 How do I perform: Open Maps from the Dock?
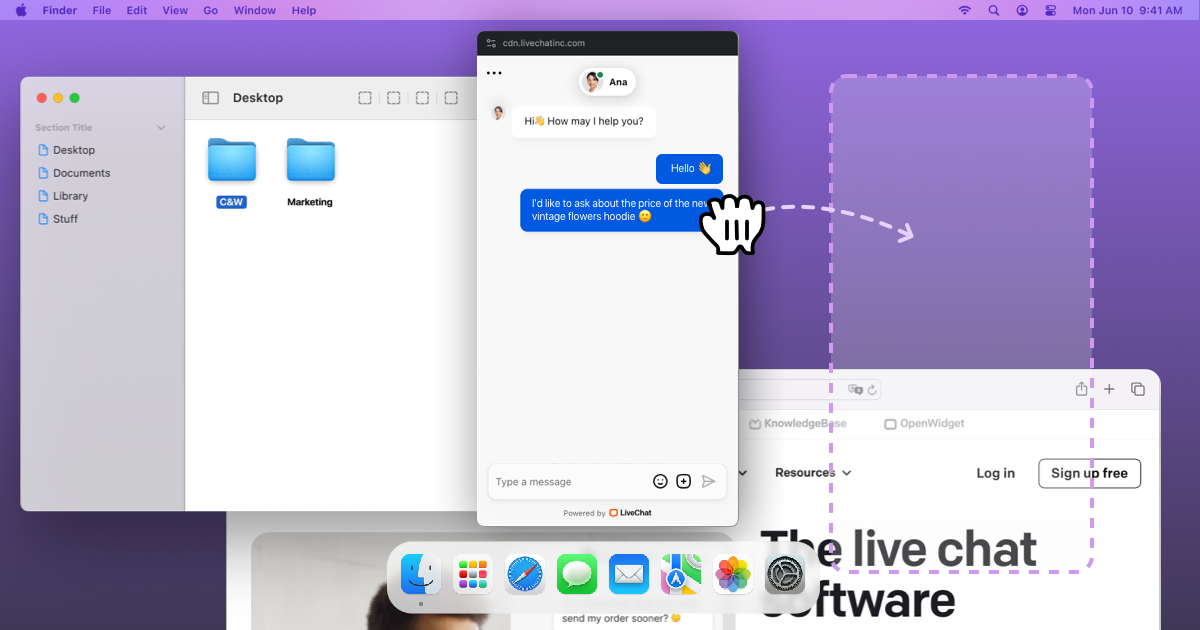pos(681,575)
